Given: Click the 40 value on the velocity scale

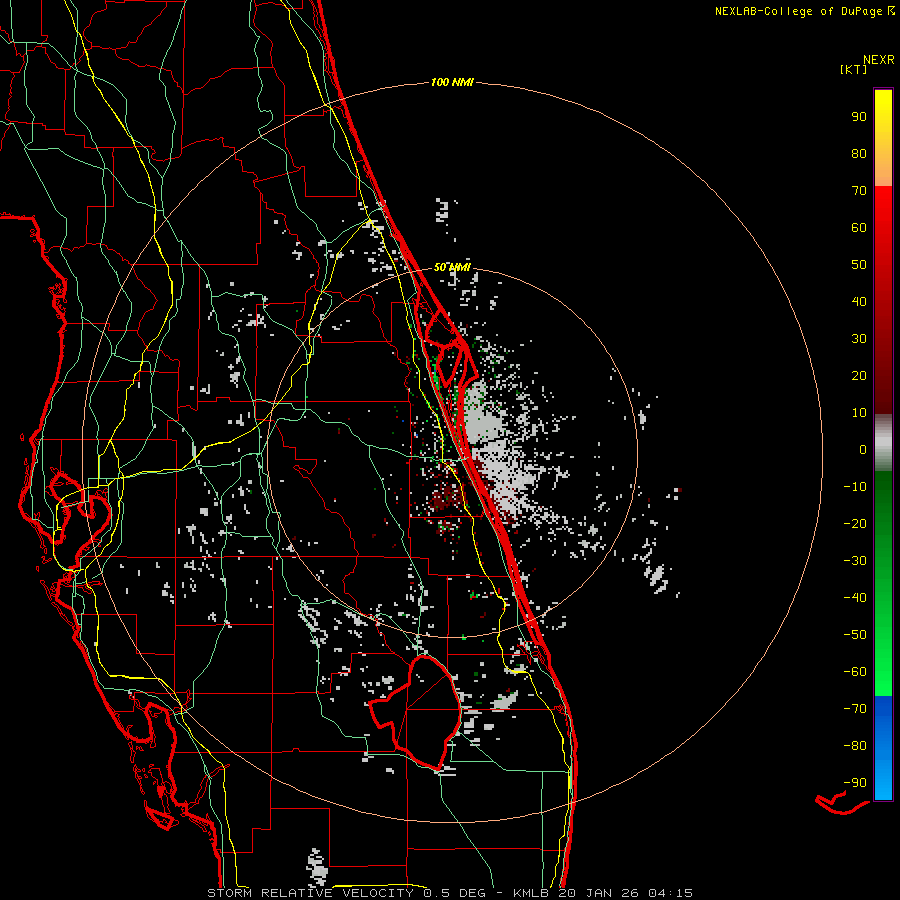Looking at the screenshot, I should pos(859,301).
